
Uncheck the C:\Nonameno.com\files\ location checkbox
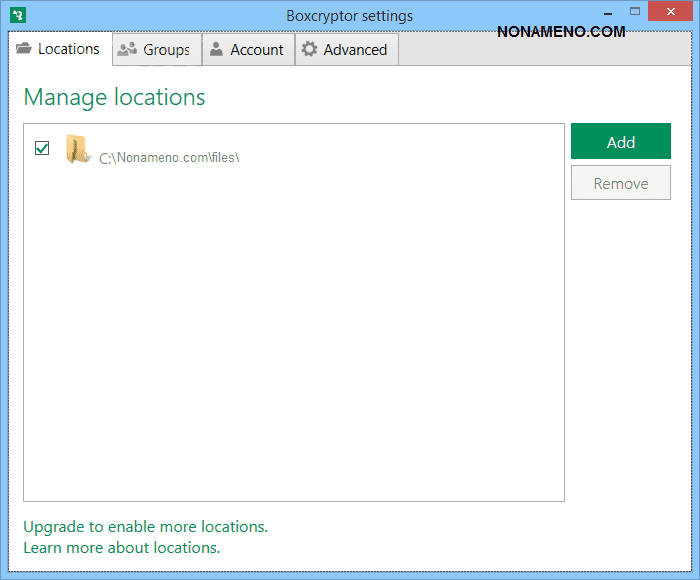(x=42, y=148)
